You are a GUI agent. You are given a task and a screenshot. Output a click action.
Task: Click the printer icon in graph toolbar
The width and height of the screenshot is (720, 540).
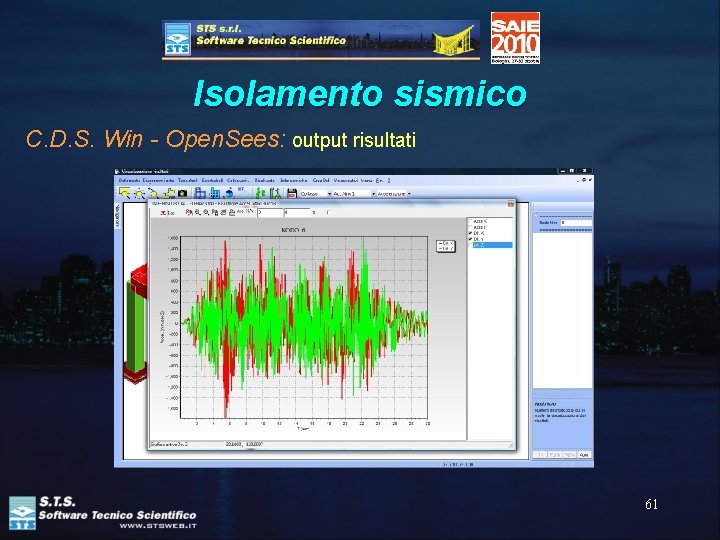point(232,213)
